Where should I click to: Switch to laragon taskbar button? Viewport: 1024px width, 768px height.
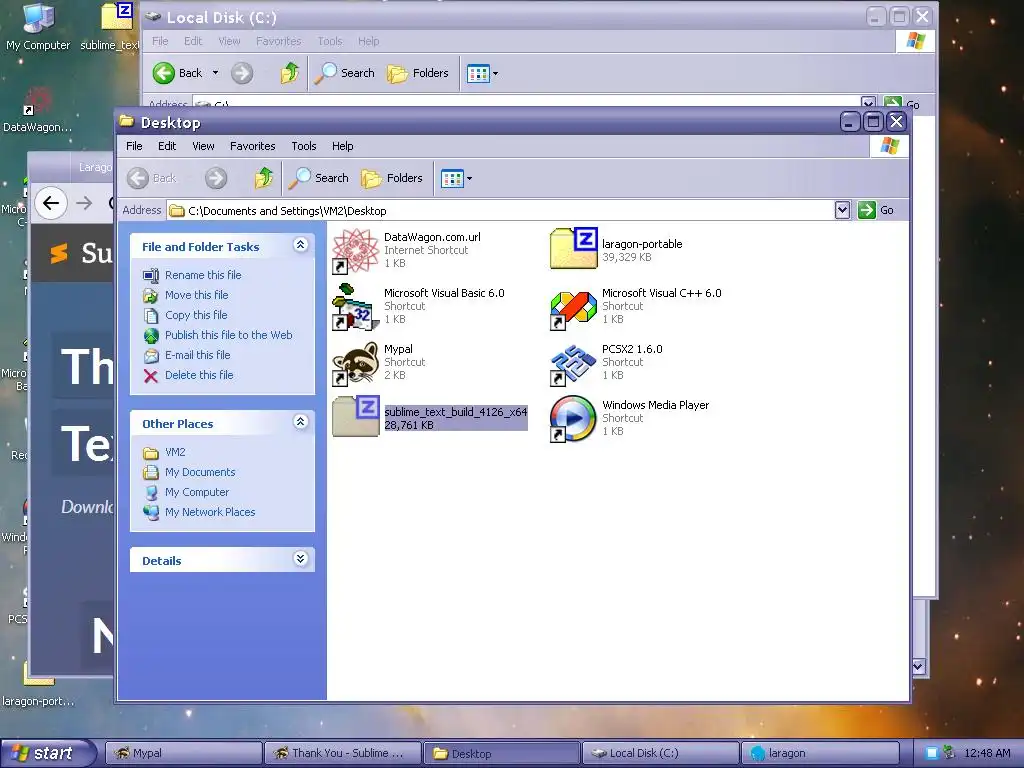820,753
